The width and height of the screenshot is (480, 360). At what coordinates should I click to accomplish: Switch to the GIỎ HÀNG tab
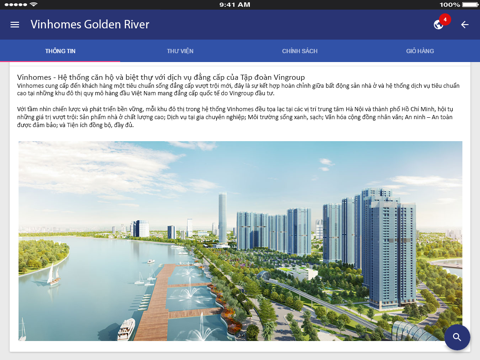pyautogui.click(x=420, y=51)
